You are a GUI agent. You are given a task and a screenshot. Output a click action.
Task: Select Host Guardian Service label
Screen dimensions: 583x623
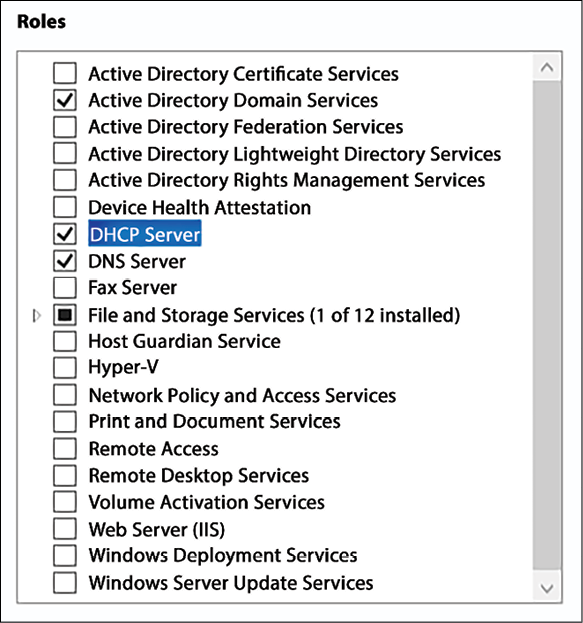[x=184, y=341]
